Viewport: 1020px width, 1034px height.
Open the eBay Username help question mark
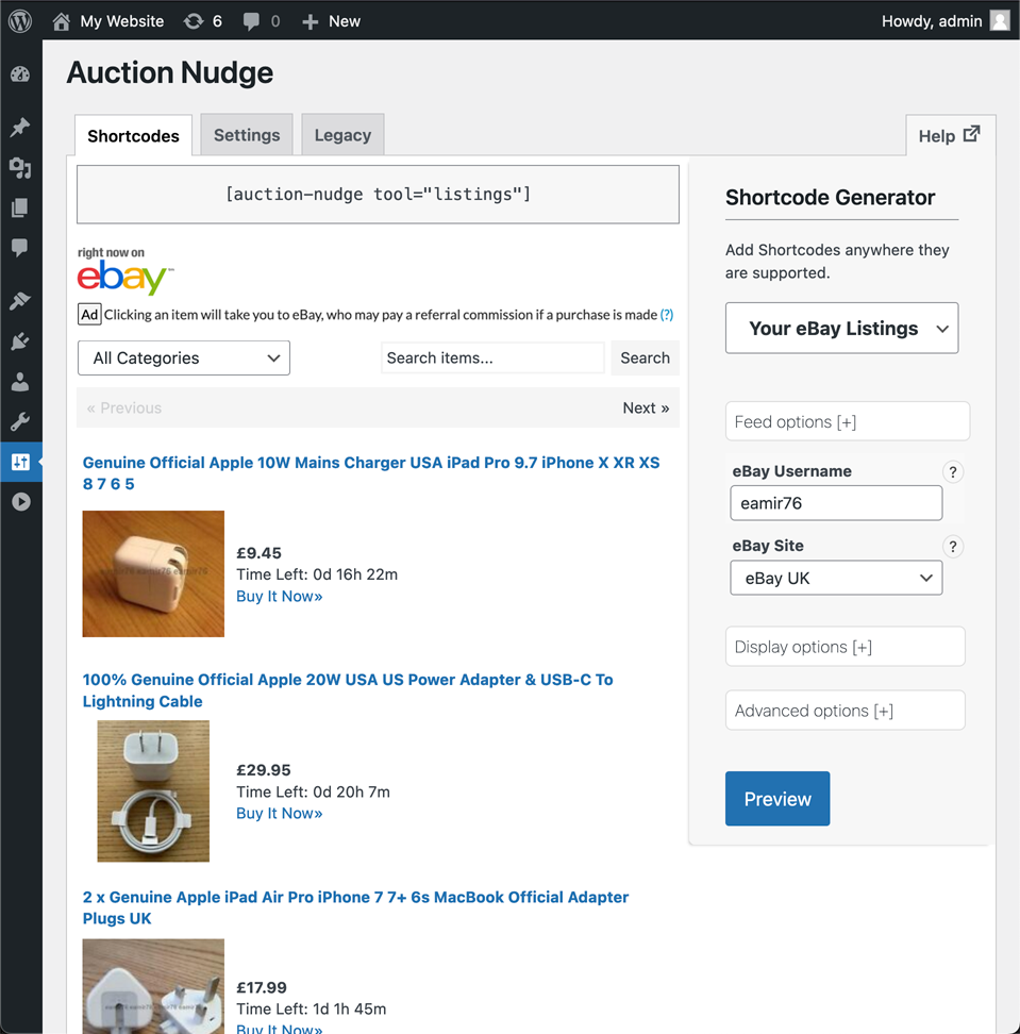click(x=952, y=472)
